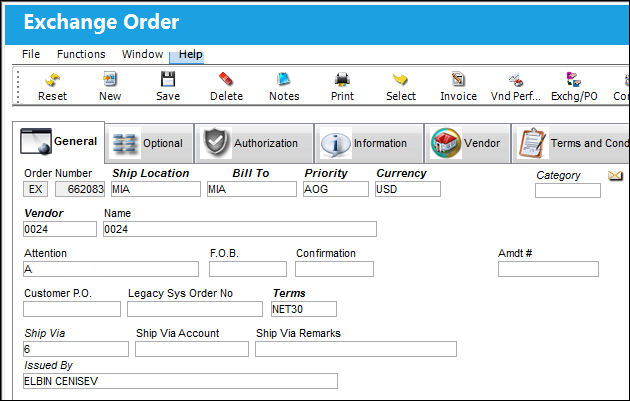Click the vendor Name field
Screen dimensions: 630x401
coord(240,229)
